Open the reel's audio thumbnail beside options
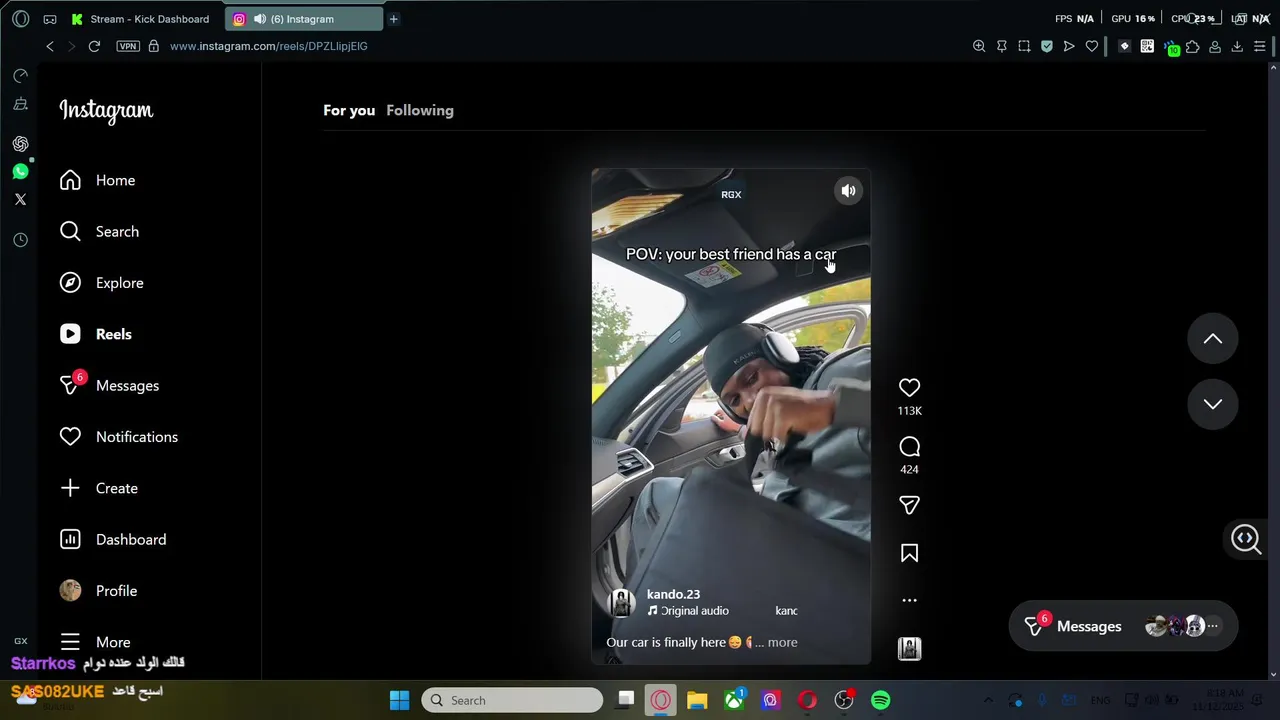 (909, 649)
